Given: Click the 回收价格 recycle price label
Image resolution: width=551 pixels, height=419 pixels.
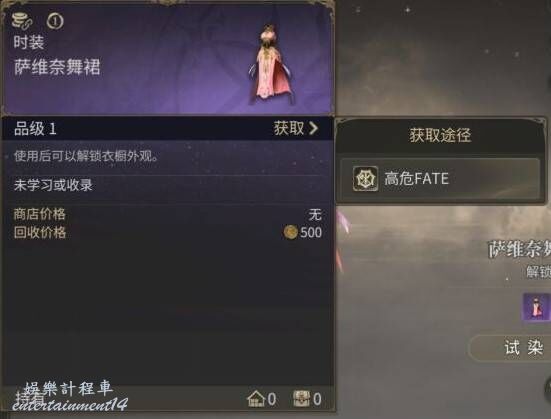Looking at the screenshot, I should [40, 233].
